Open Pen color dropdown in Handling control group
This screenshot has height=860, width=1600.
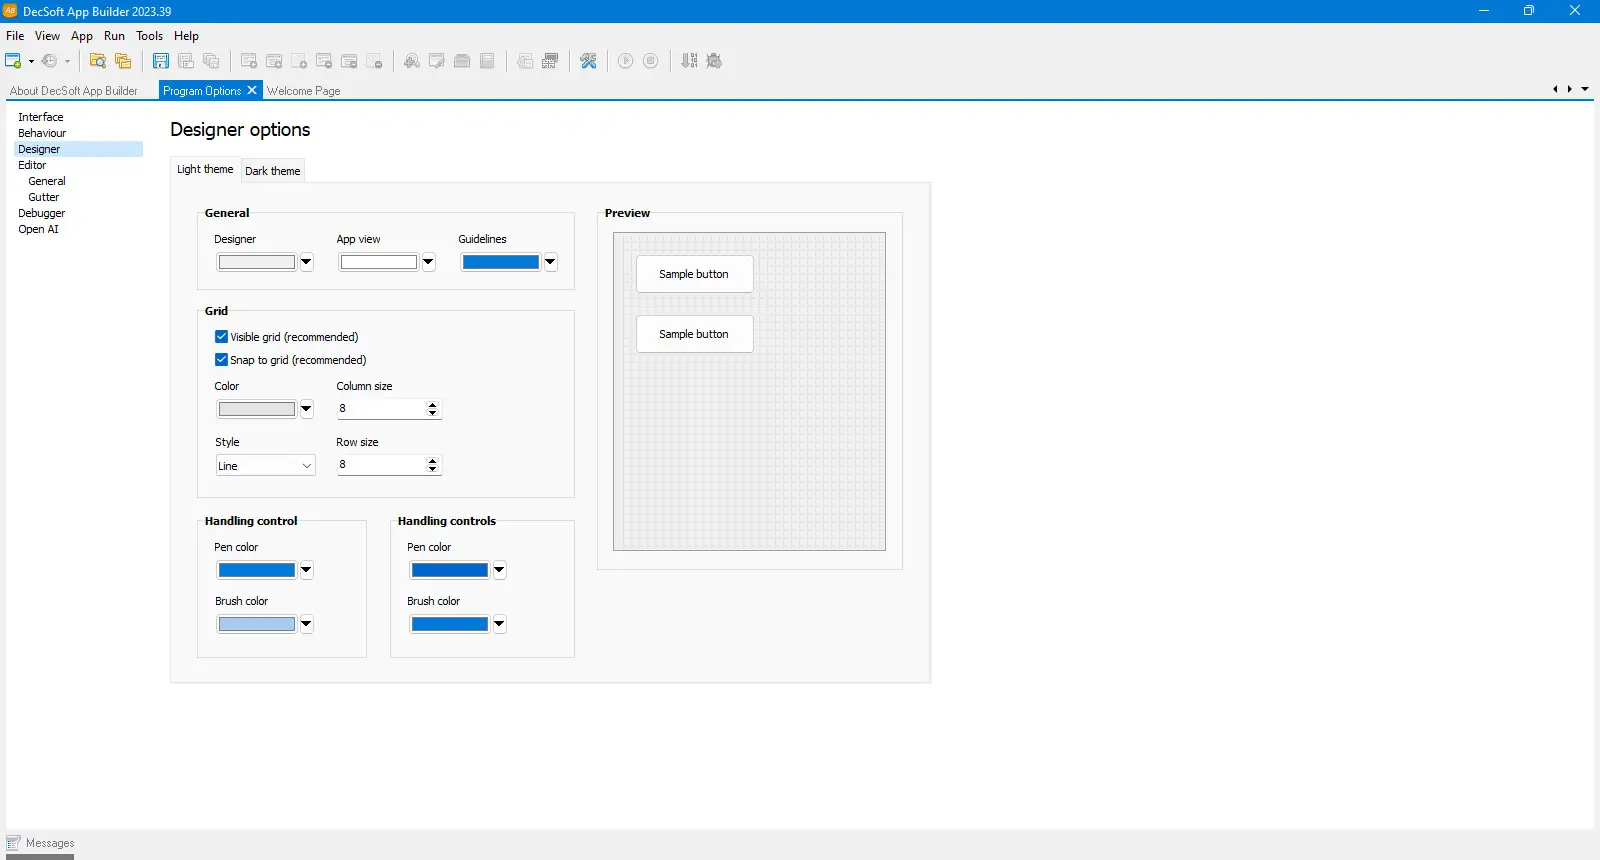(307, 570)
